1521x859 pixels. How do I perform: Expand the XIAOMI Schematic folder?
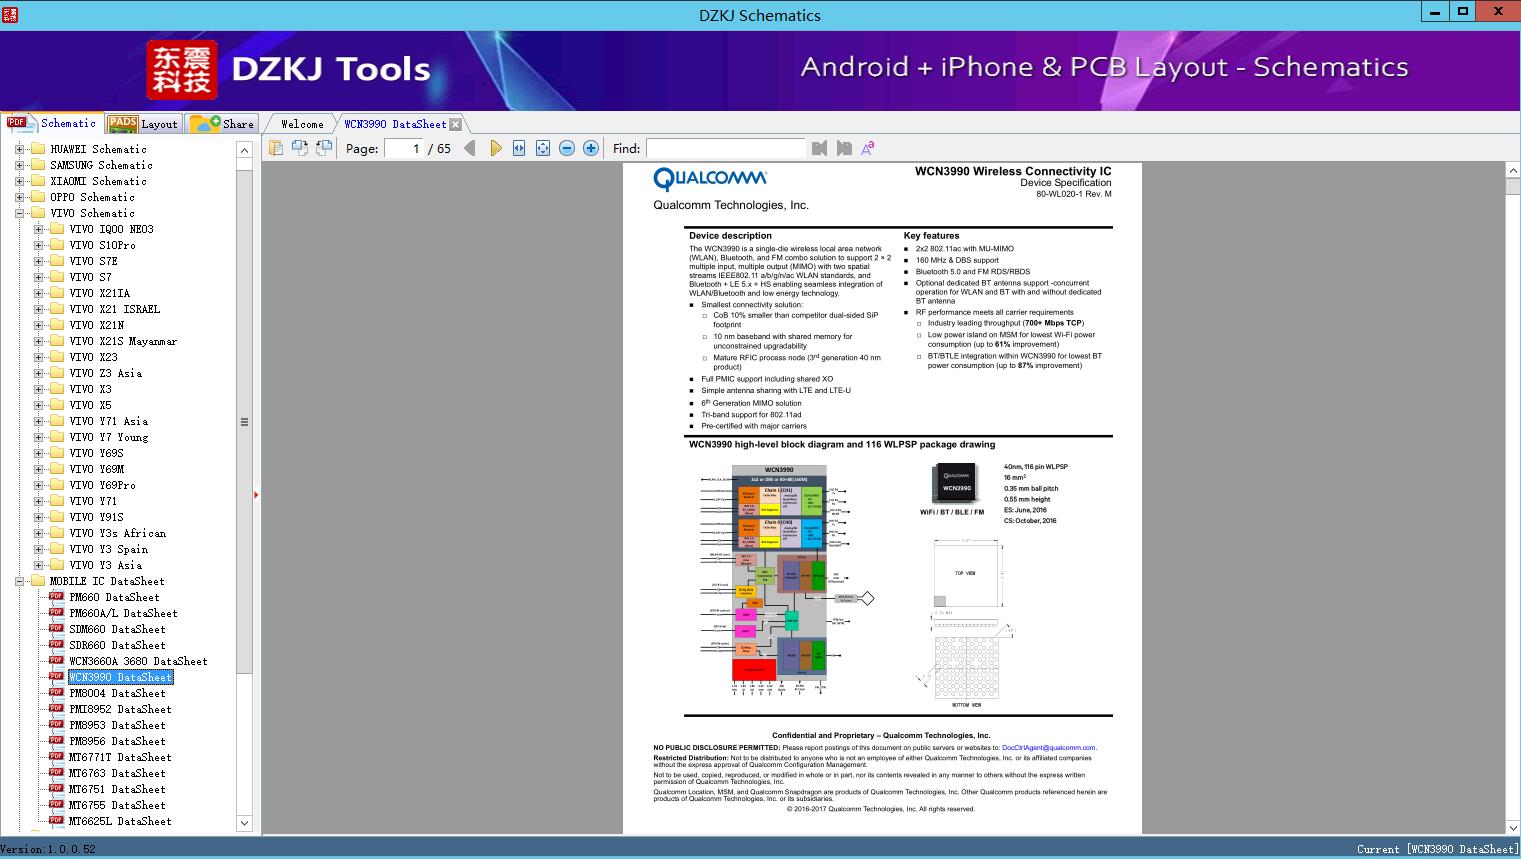point(19,181)
